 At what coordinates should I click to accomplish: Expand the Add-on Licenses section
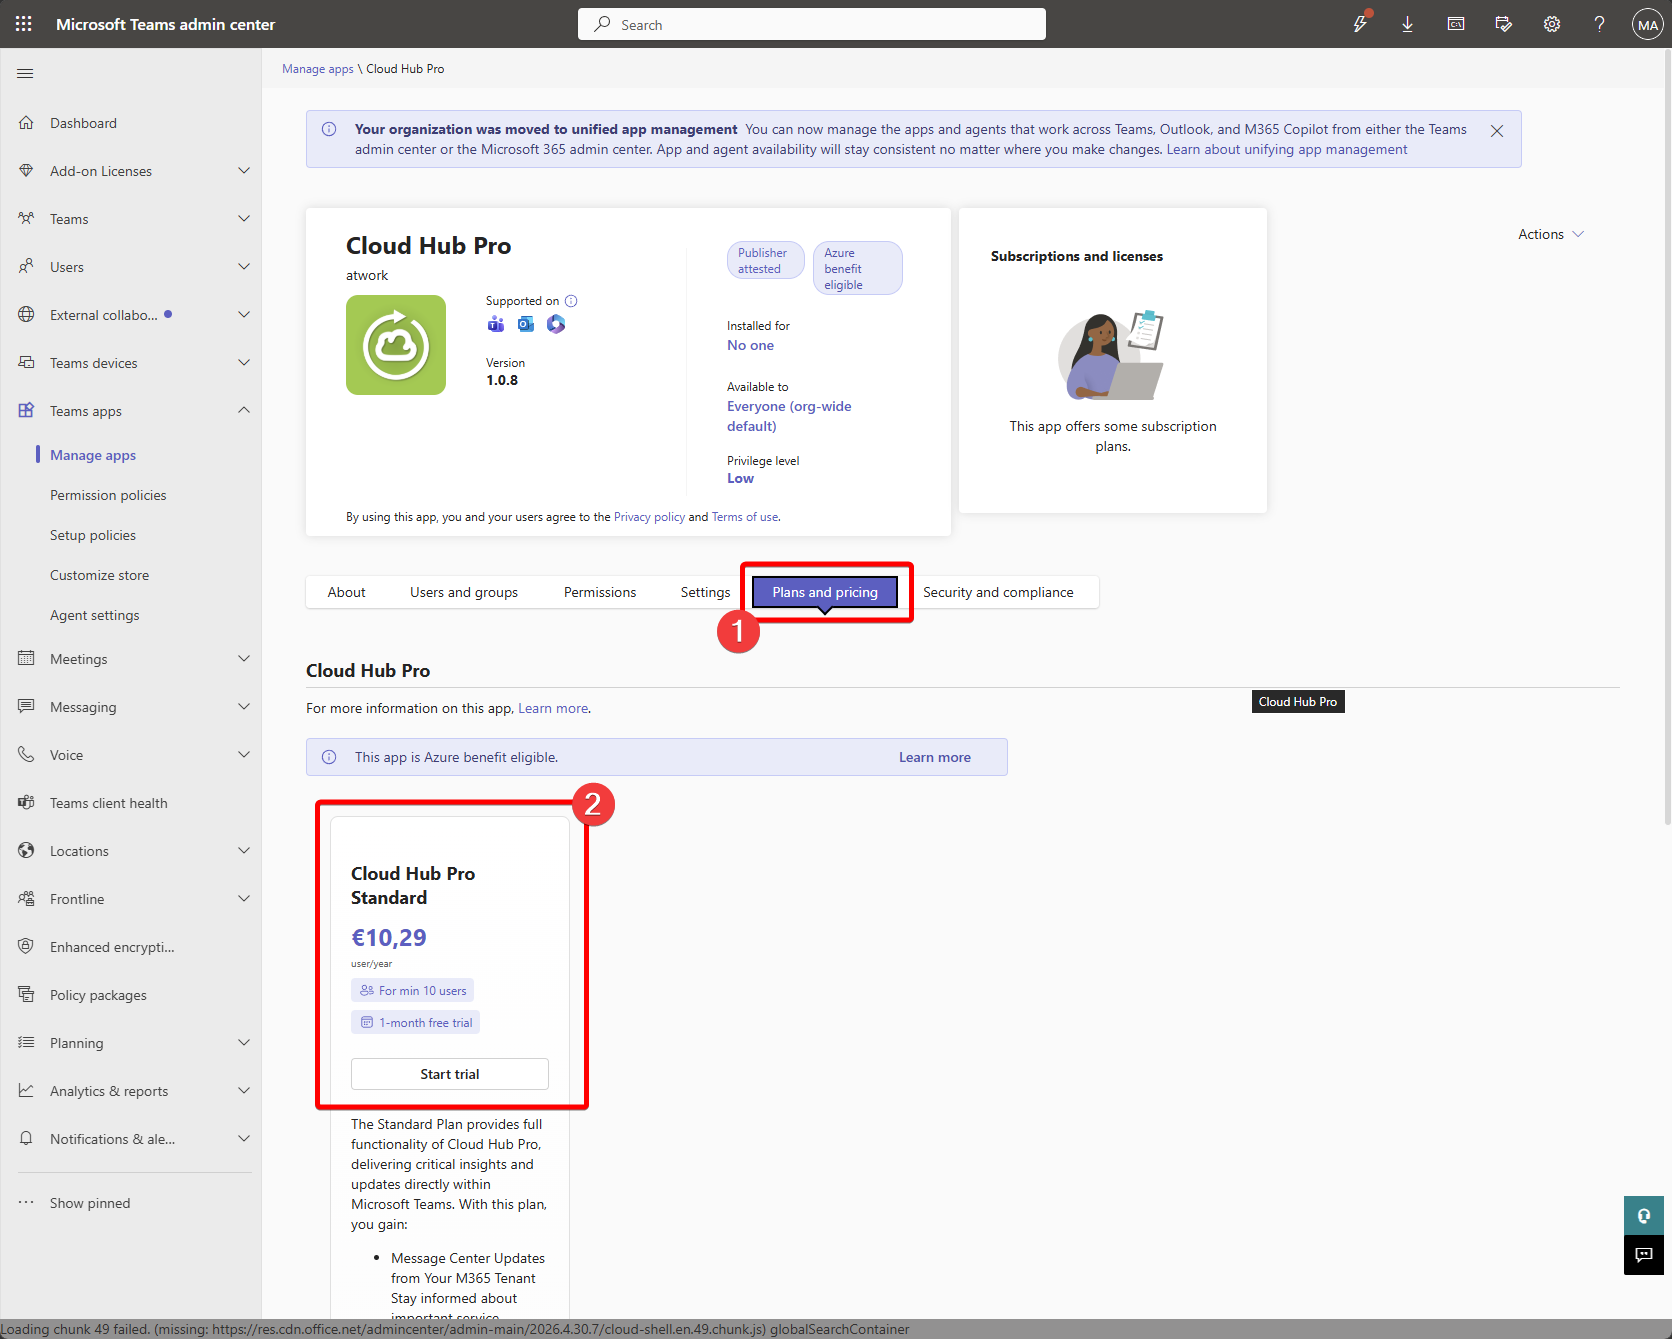tap(244, 171)
